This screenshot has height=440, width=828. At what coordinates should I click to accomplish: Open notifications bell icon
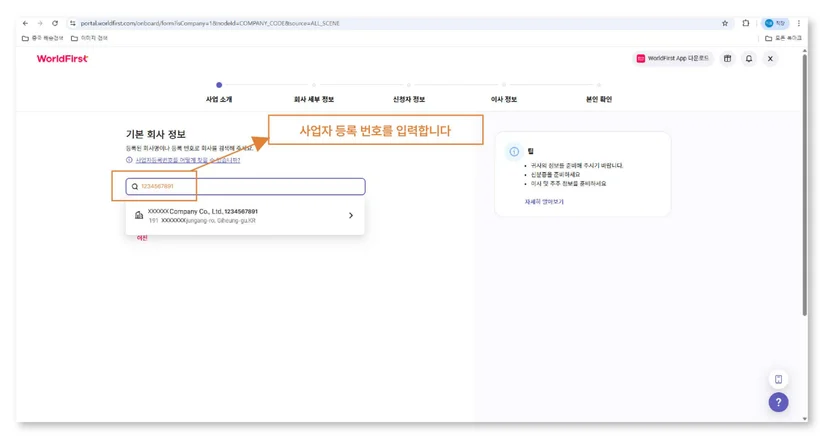click(749, 59)
